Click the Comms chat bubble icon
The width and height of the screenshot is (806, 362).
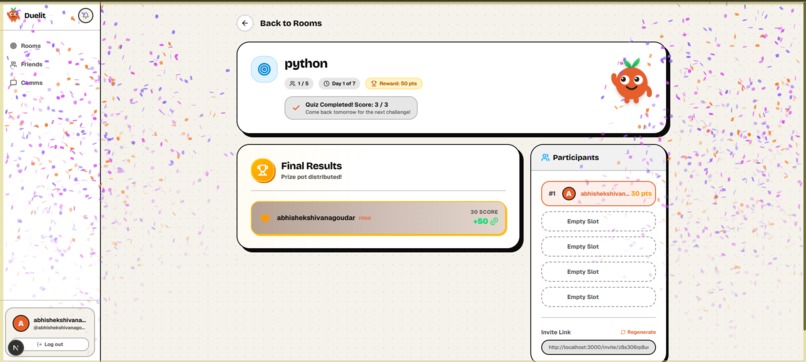click(13, 83)
